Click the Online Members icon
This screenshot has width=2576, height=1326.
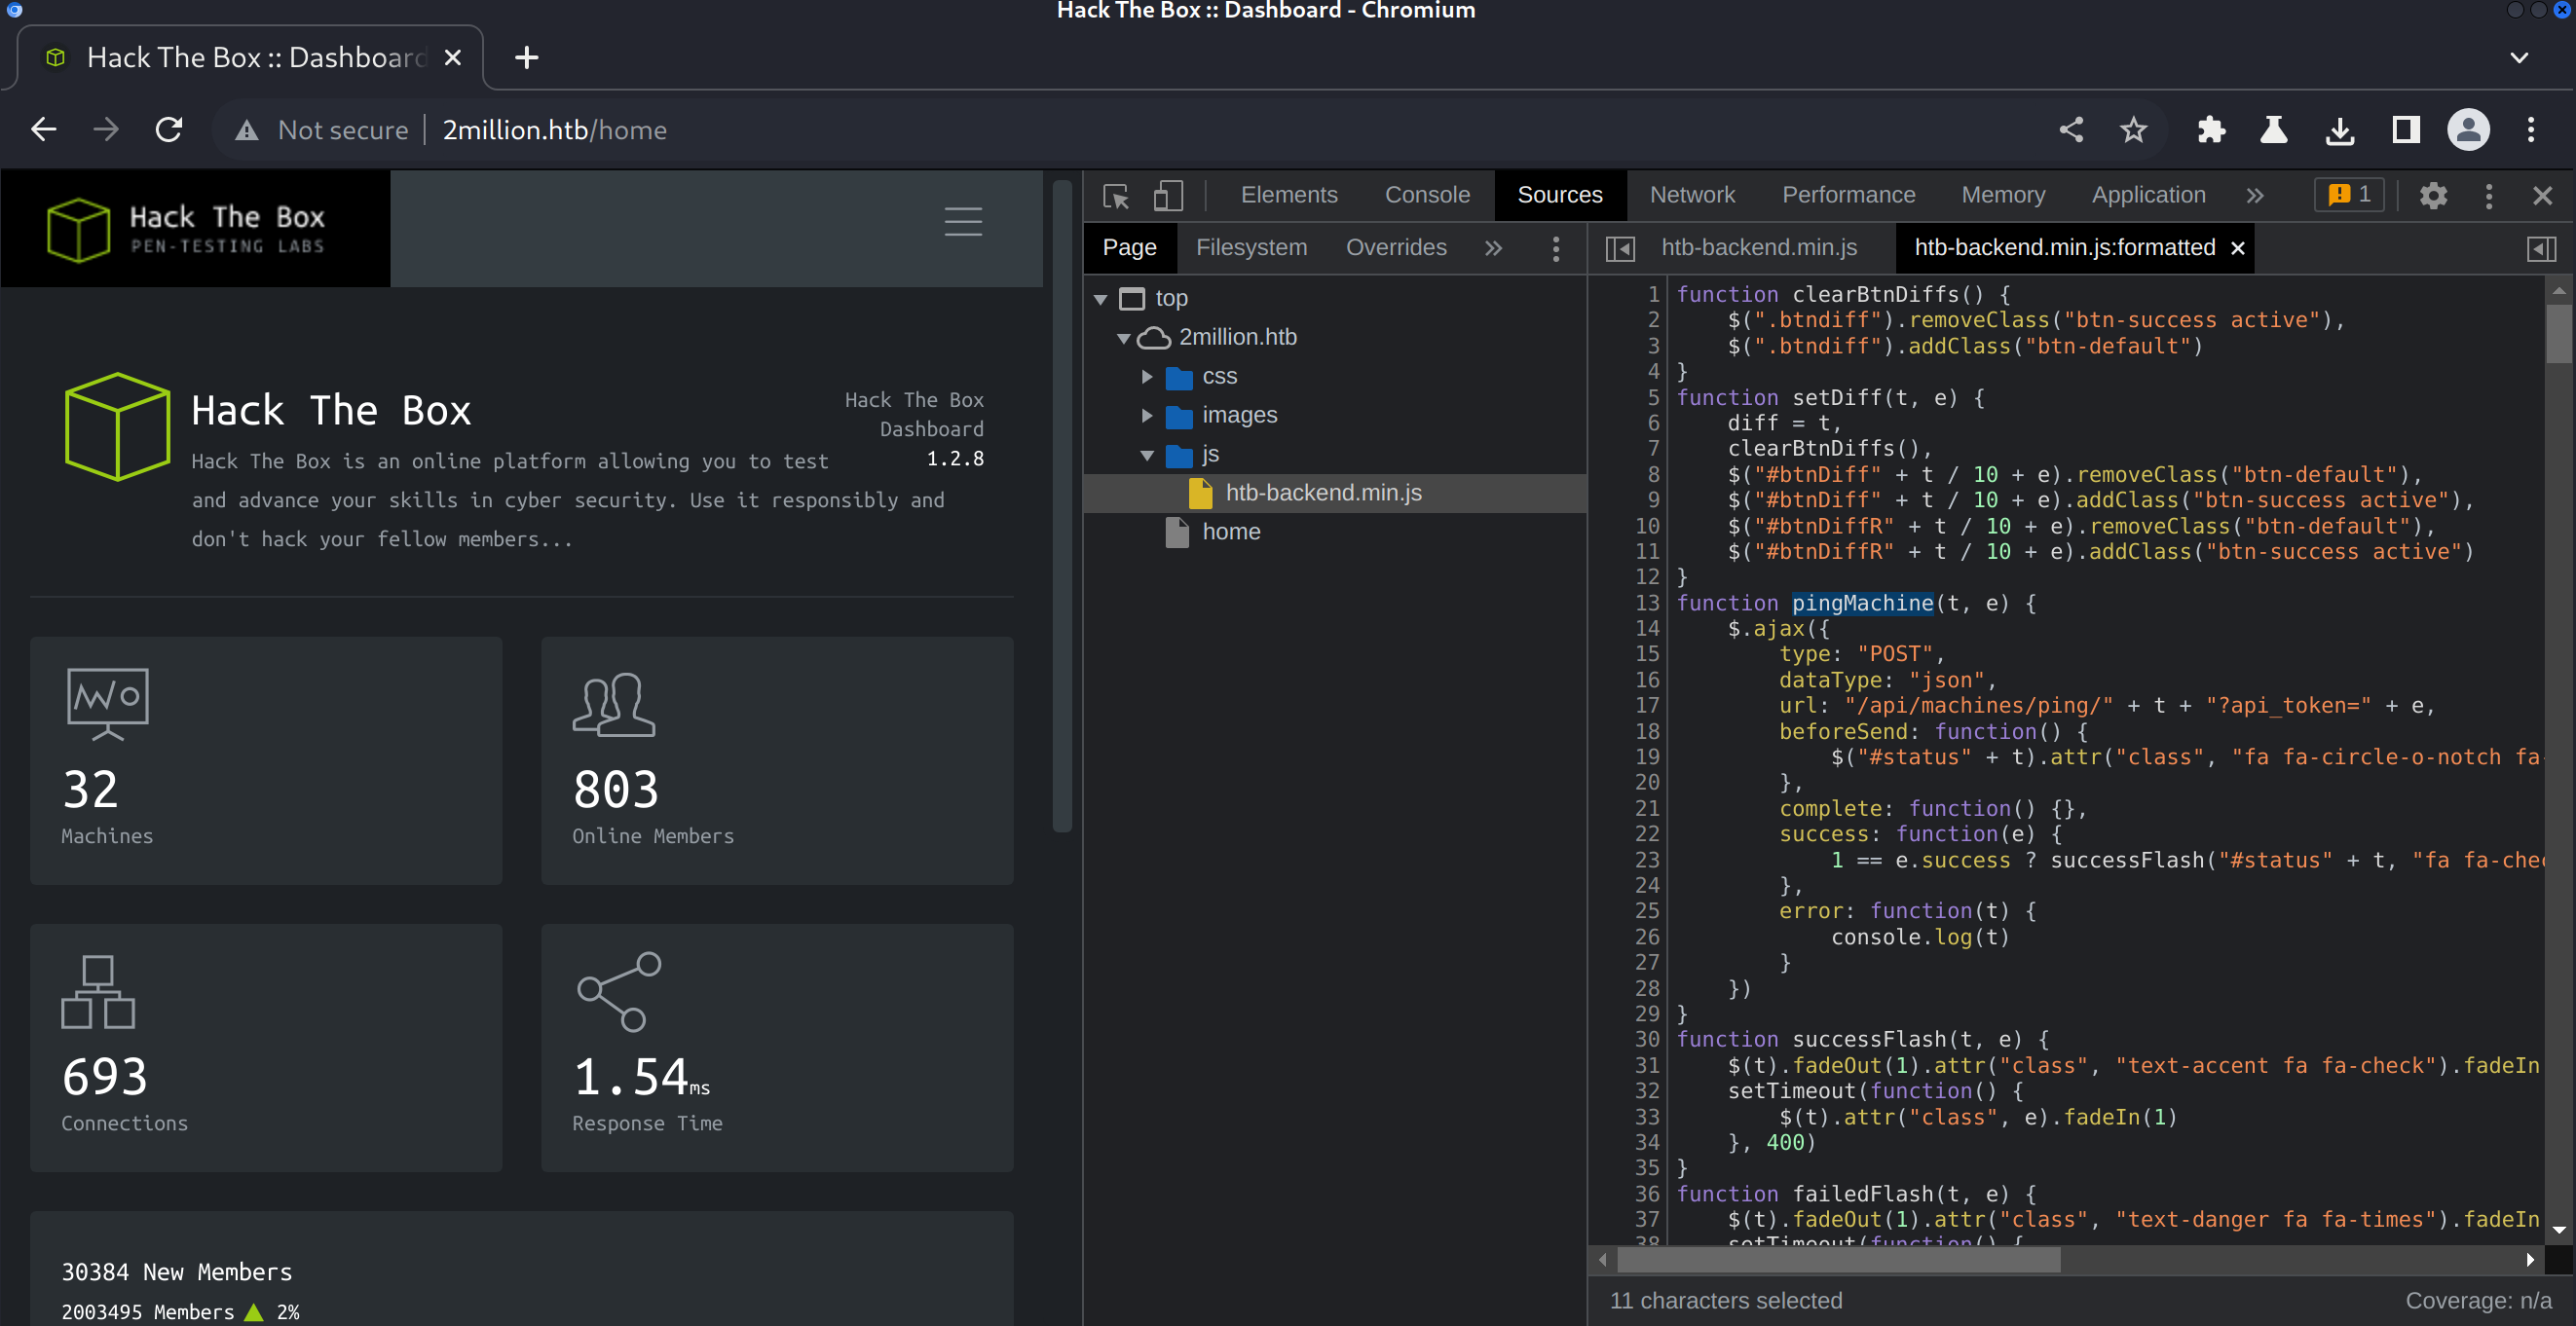(614, 704)
